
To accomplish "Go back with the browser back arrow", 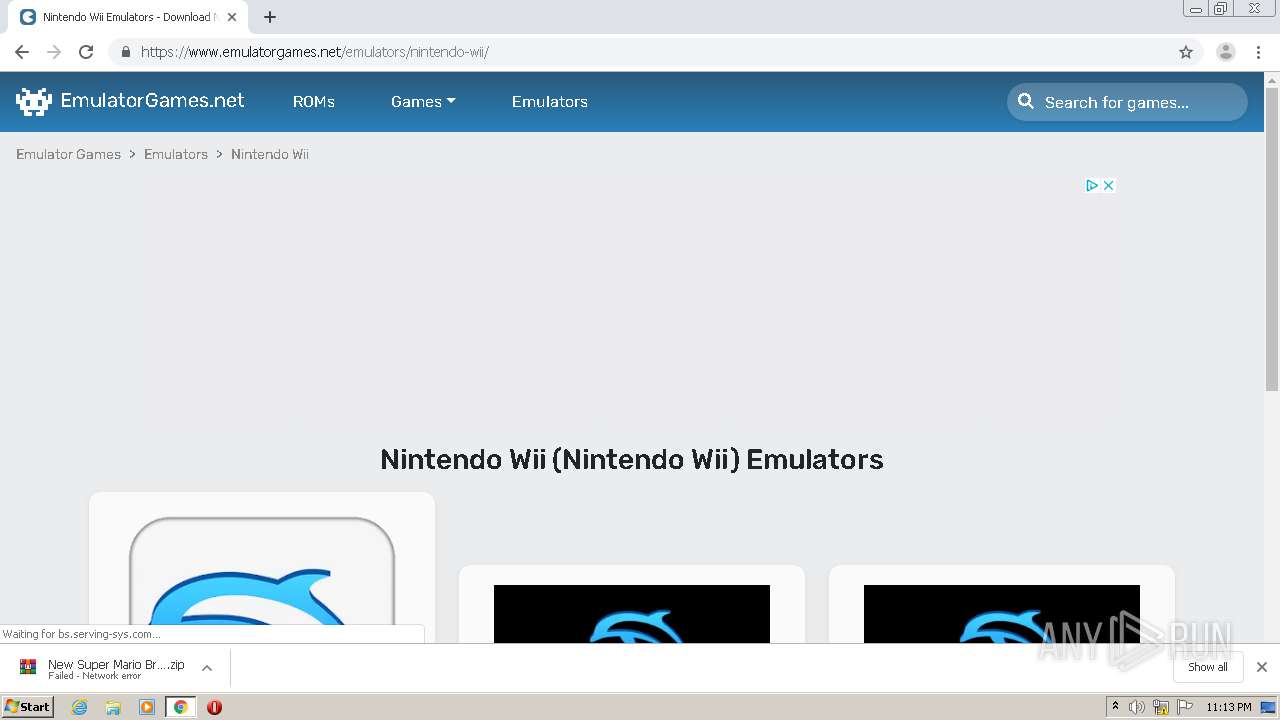I will pyautogui.click(x=22, y=52).
